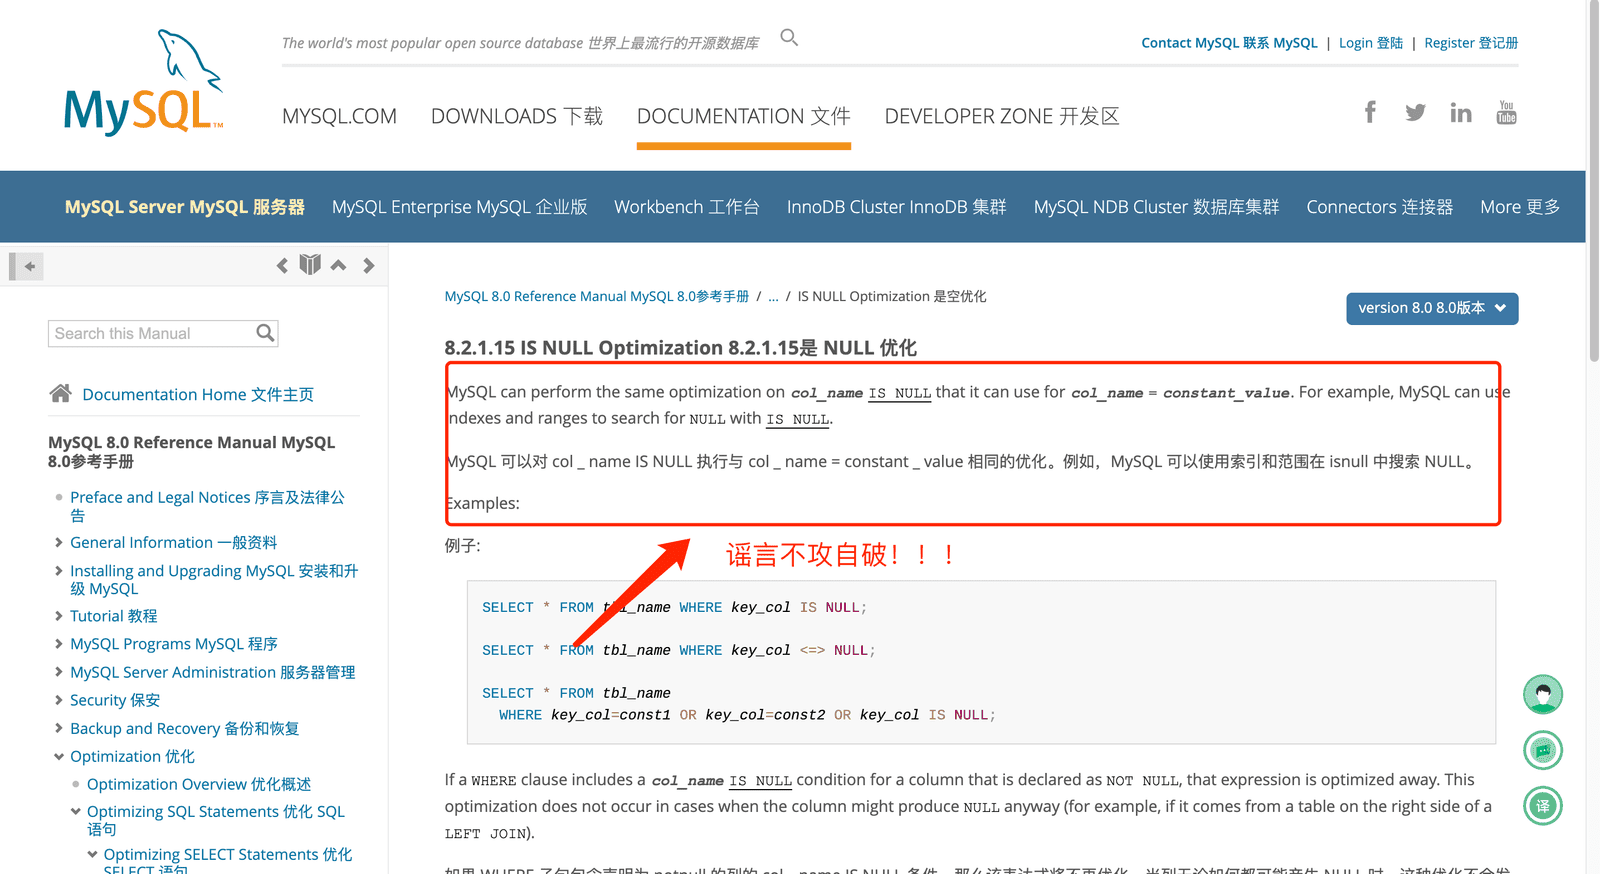The image size is (1600, 874).
Task: Expand the MySQL Programs section arrow
Action: tap(59, 644)
